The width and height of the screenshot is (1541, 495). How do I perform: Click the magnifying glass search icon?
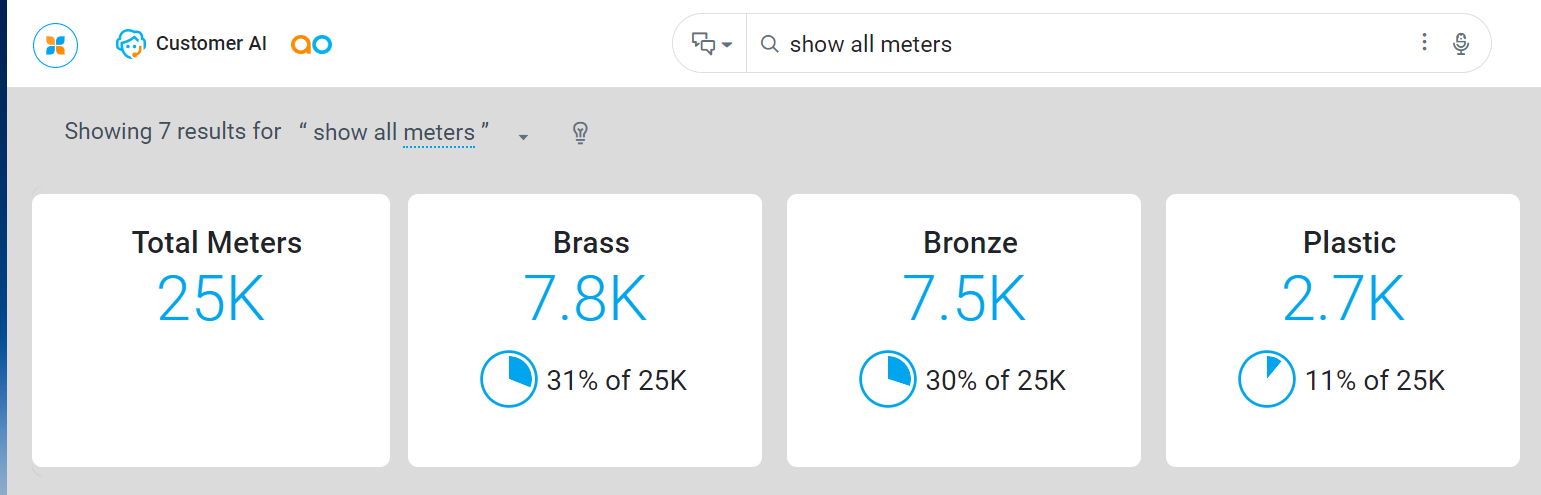point(769,44)
